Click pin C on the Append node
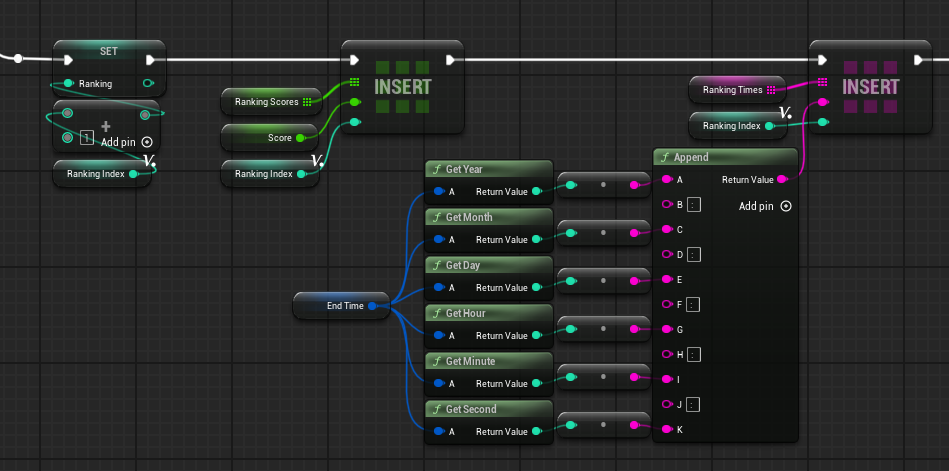This screenshot has width=949, height=471. click(x=667, y=229)
